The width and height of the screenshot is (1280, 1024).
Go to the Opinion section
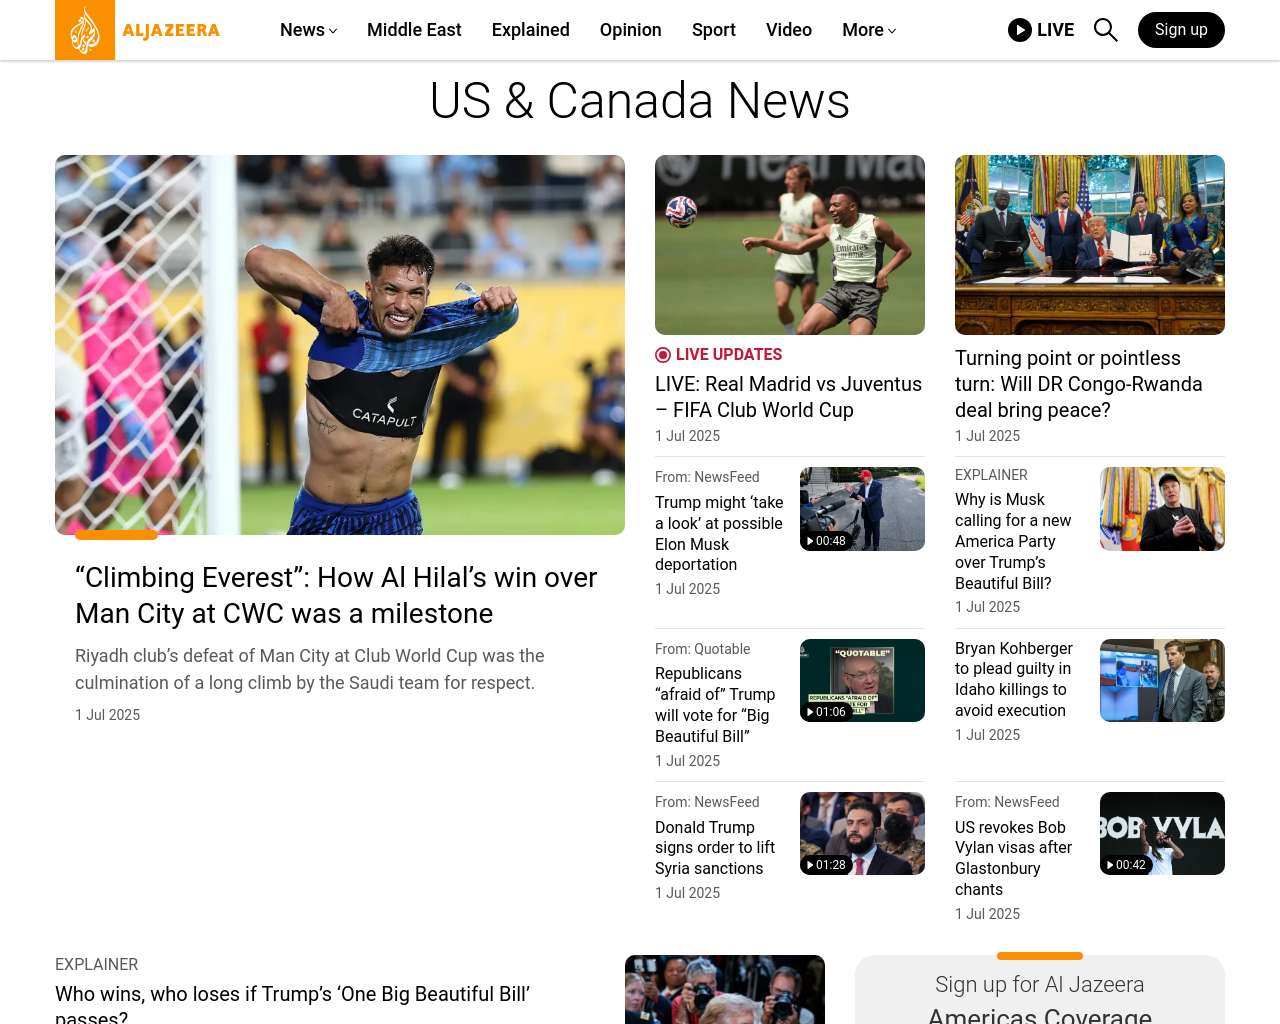tap(631, 30)
